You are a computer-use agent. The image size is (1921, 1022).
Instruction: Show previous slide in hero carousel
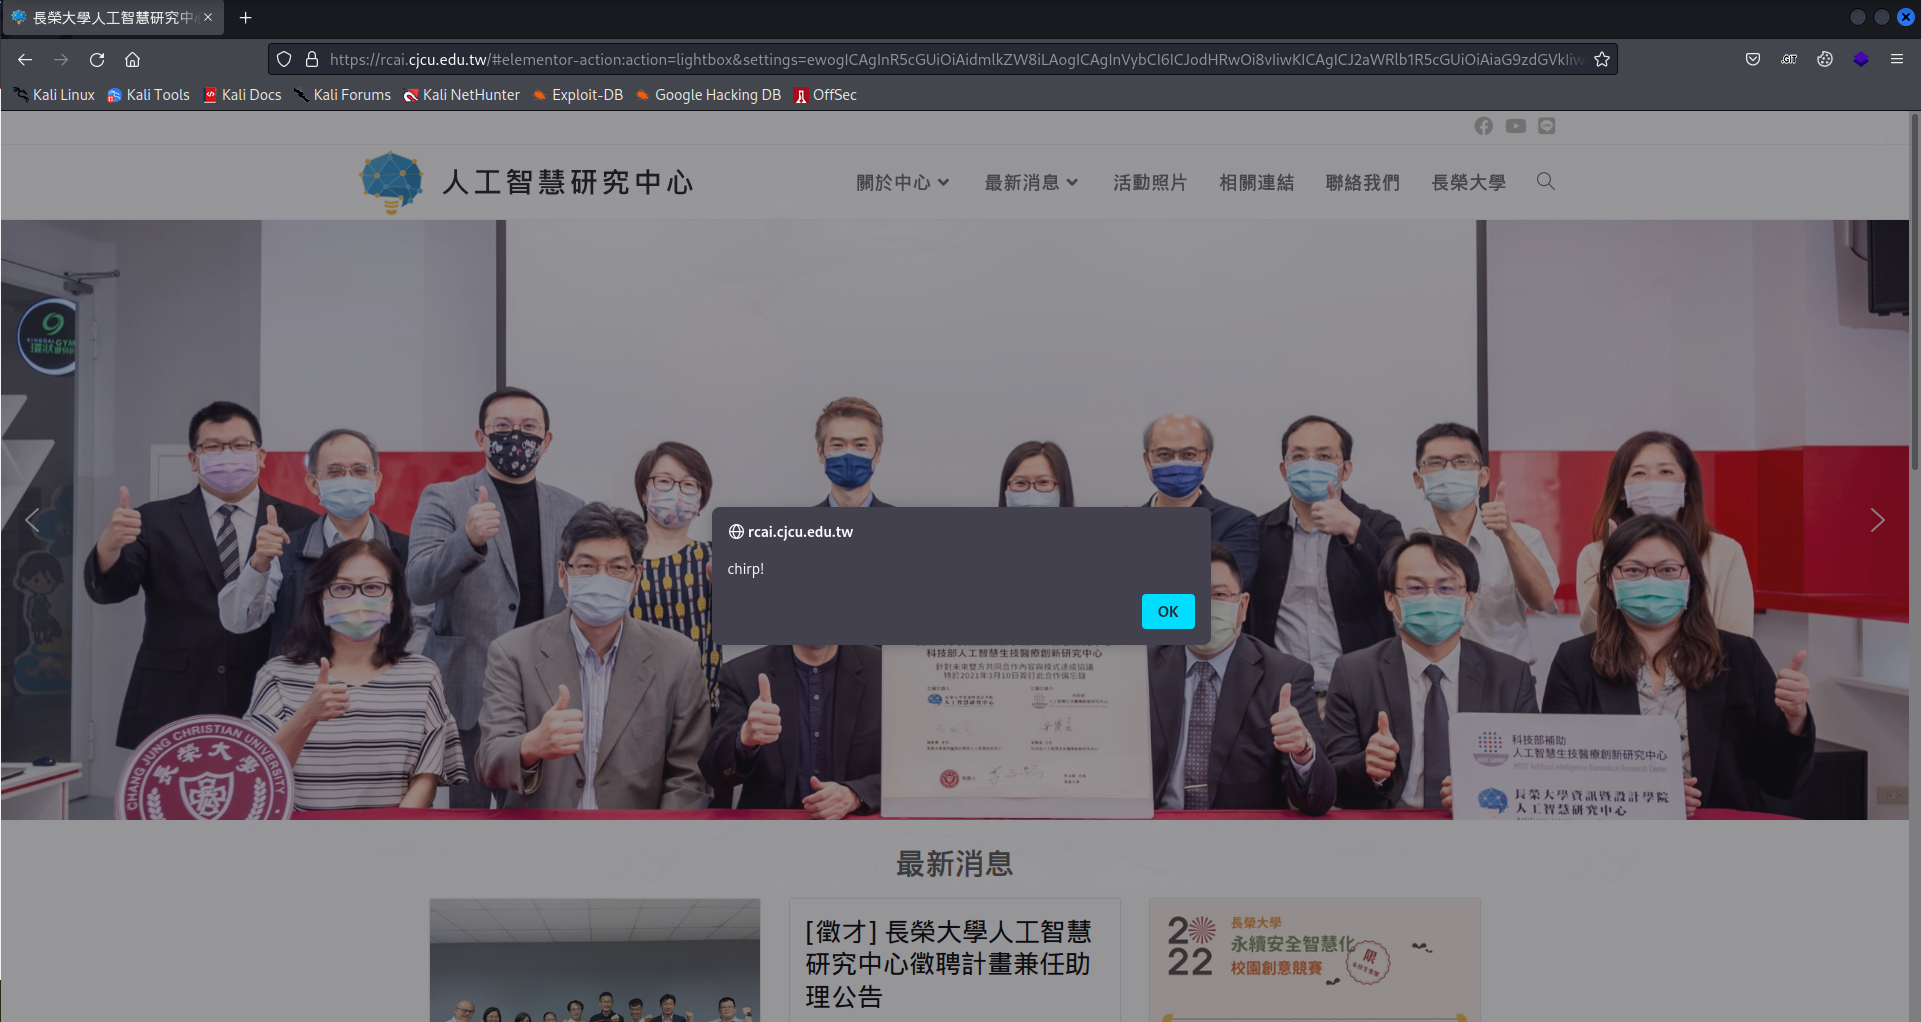pos(32,520)
